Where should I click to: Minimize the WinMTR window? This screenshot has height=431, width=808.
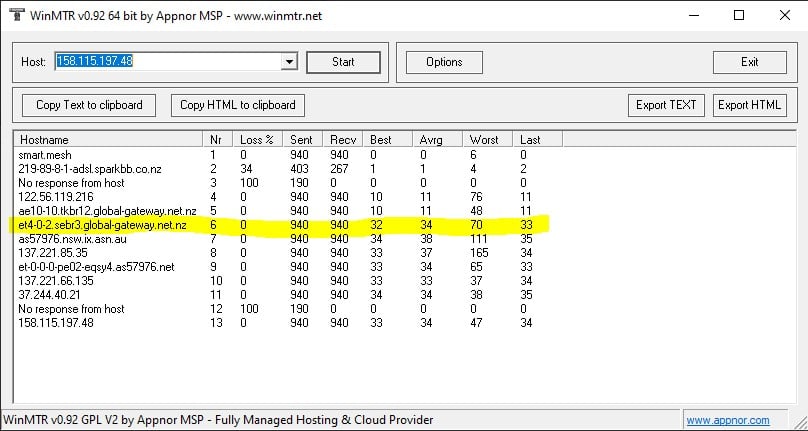pyautogui.click(x=694, y=15)
